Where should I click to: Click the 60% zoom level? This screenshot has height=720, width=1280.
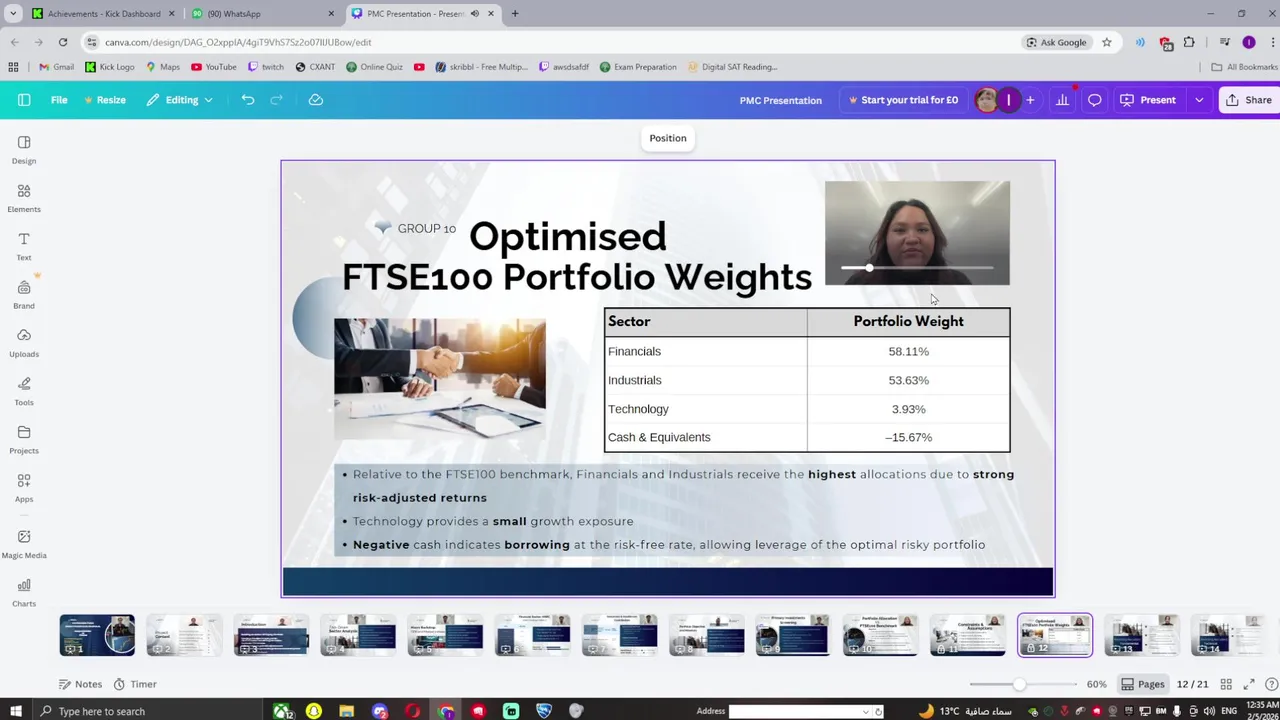(x=1097, y=684)
